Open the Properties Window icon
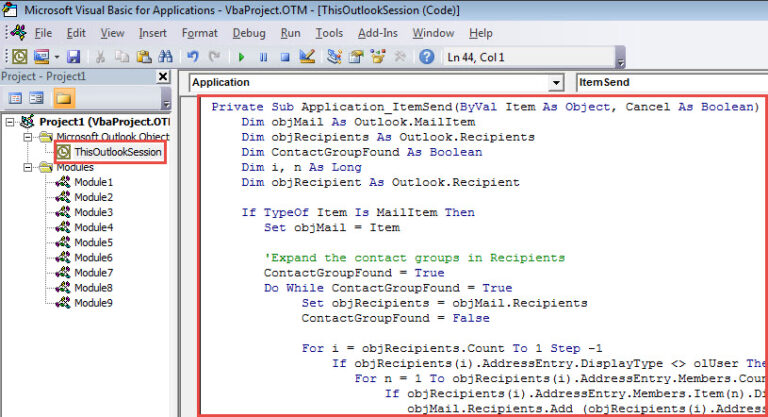The width and height of the screenshot is (768, 417). tap(356, 57)
